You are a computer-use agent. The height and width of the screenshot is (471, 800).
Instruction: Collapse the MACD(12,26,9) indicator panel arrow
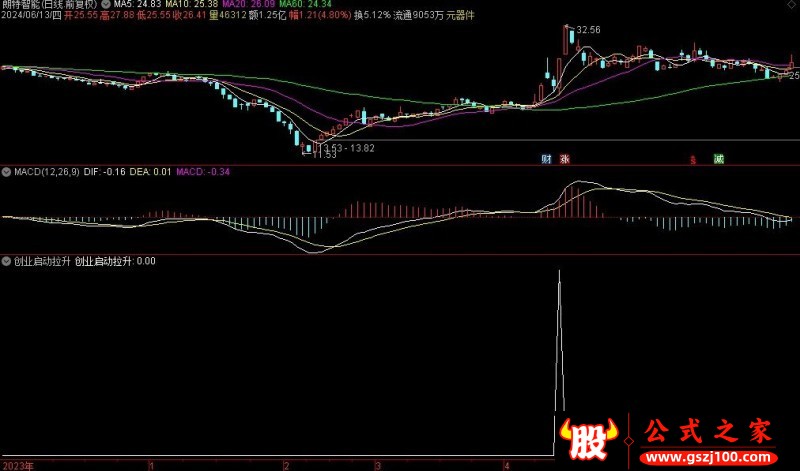[7, 172]
